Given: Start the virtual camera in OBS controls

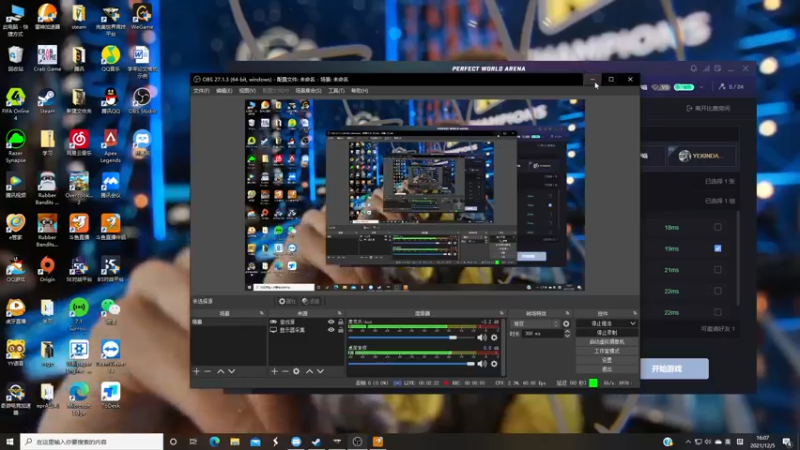Looking at the screenshot, I should 607,342.
